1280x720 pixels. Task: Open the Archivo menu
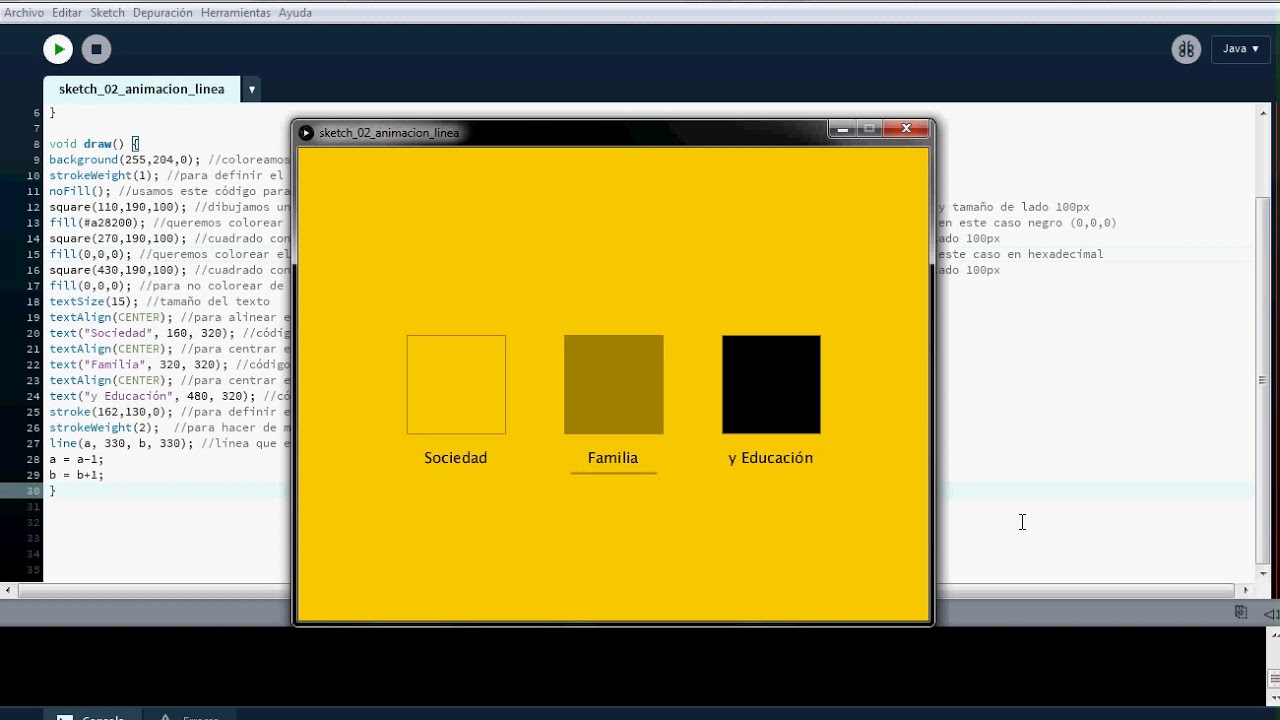(24, 13)
